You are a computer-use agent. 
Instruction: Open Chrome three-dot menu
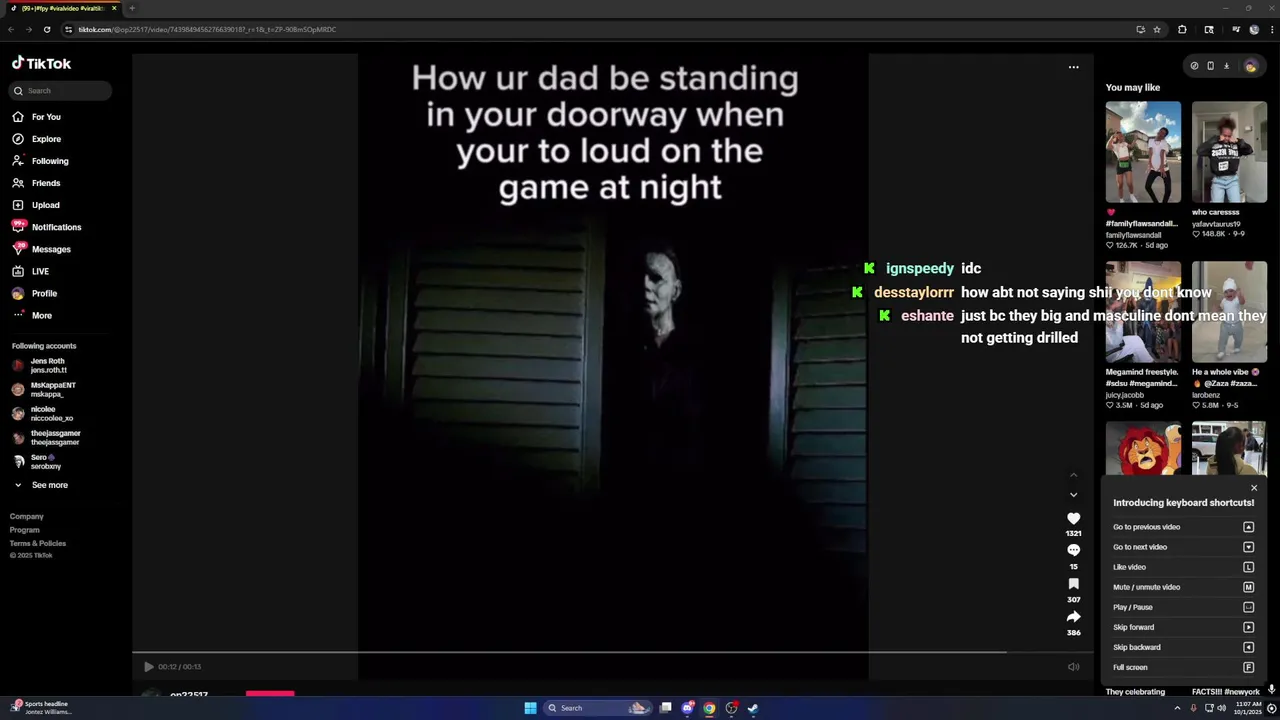(x=1271, y=29)
